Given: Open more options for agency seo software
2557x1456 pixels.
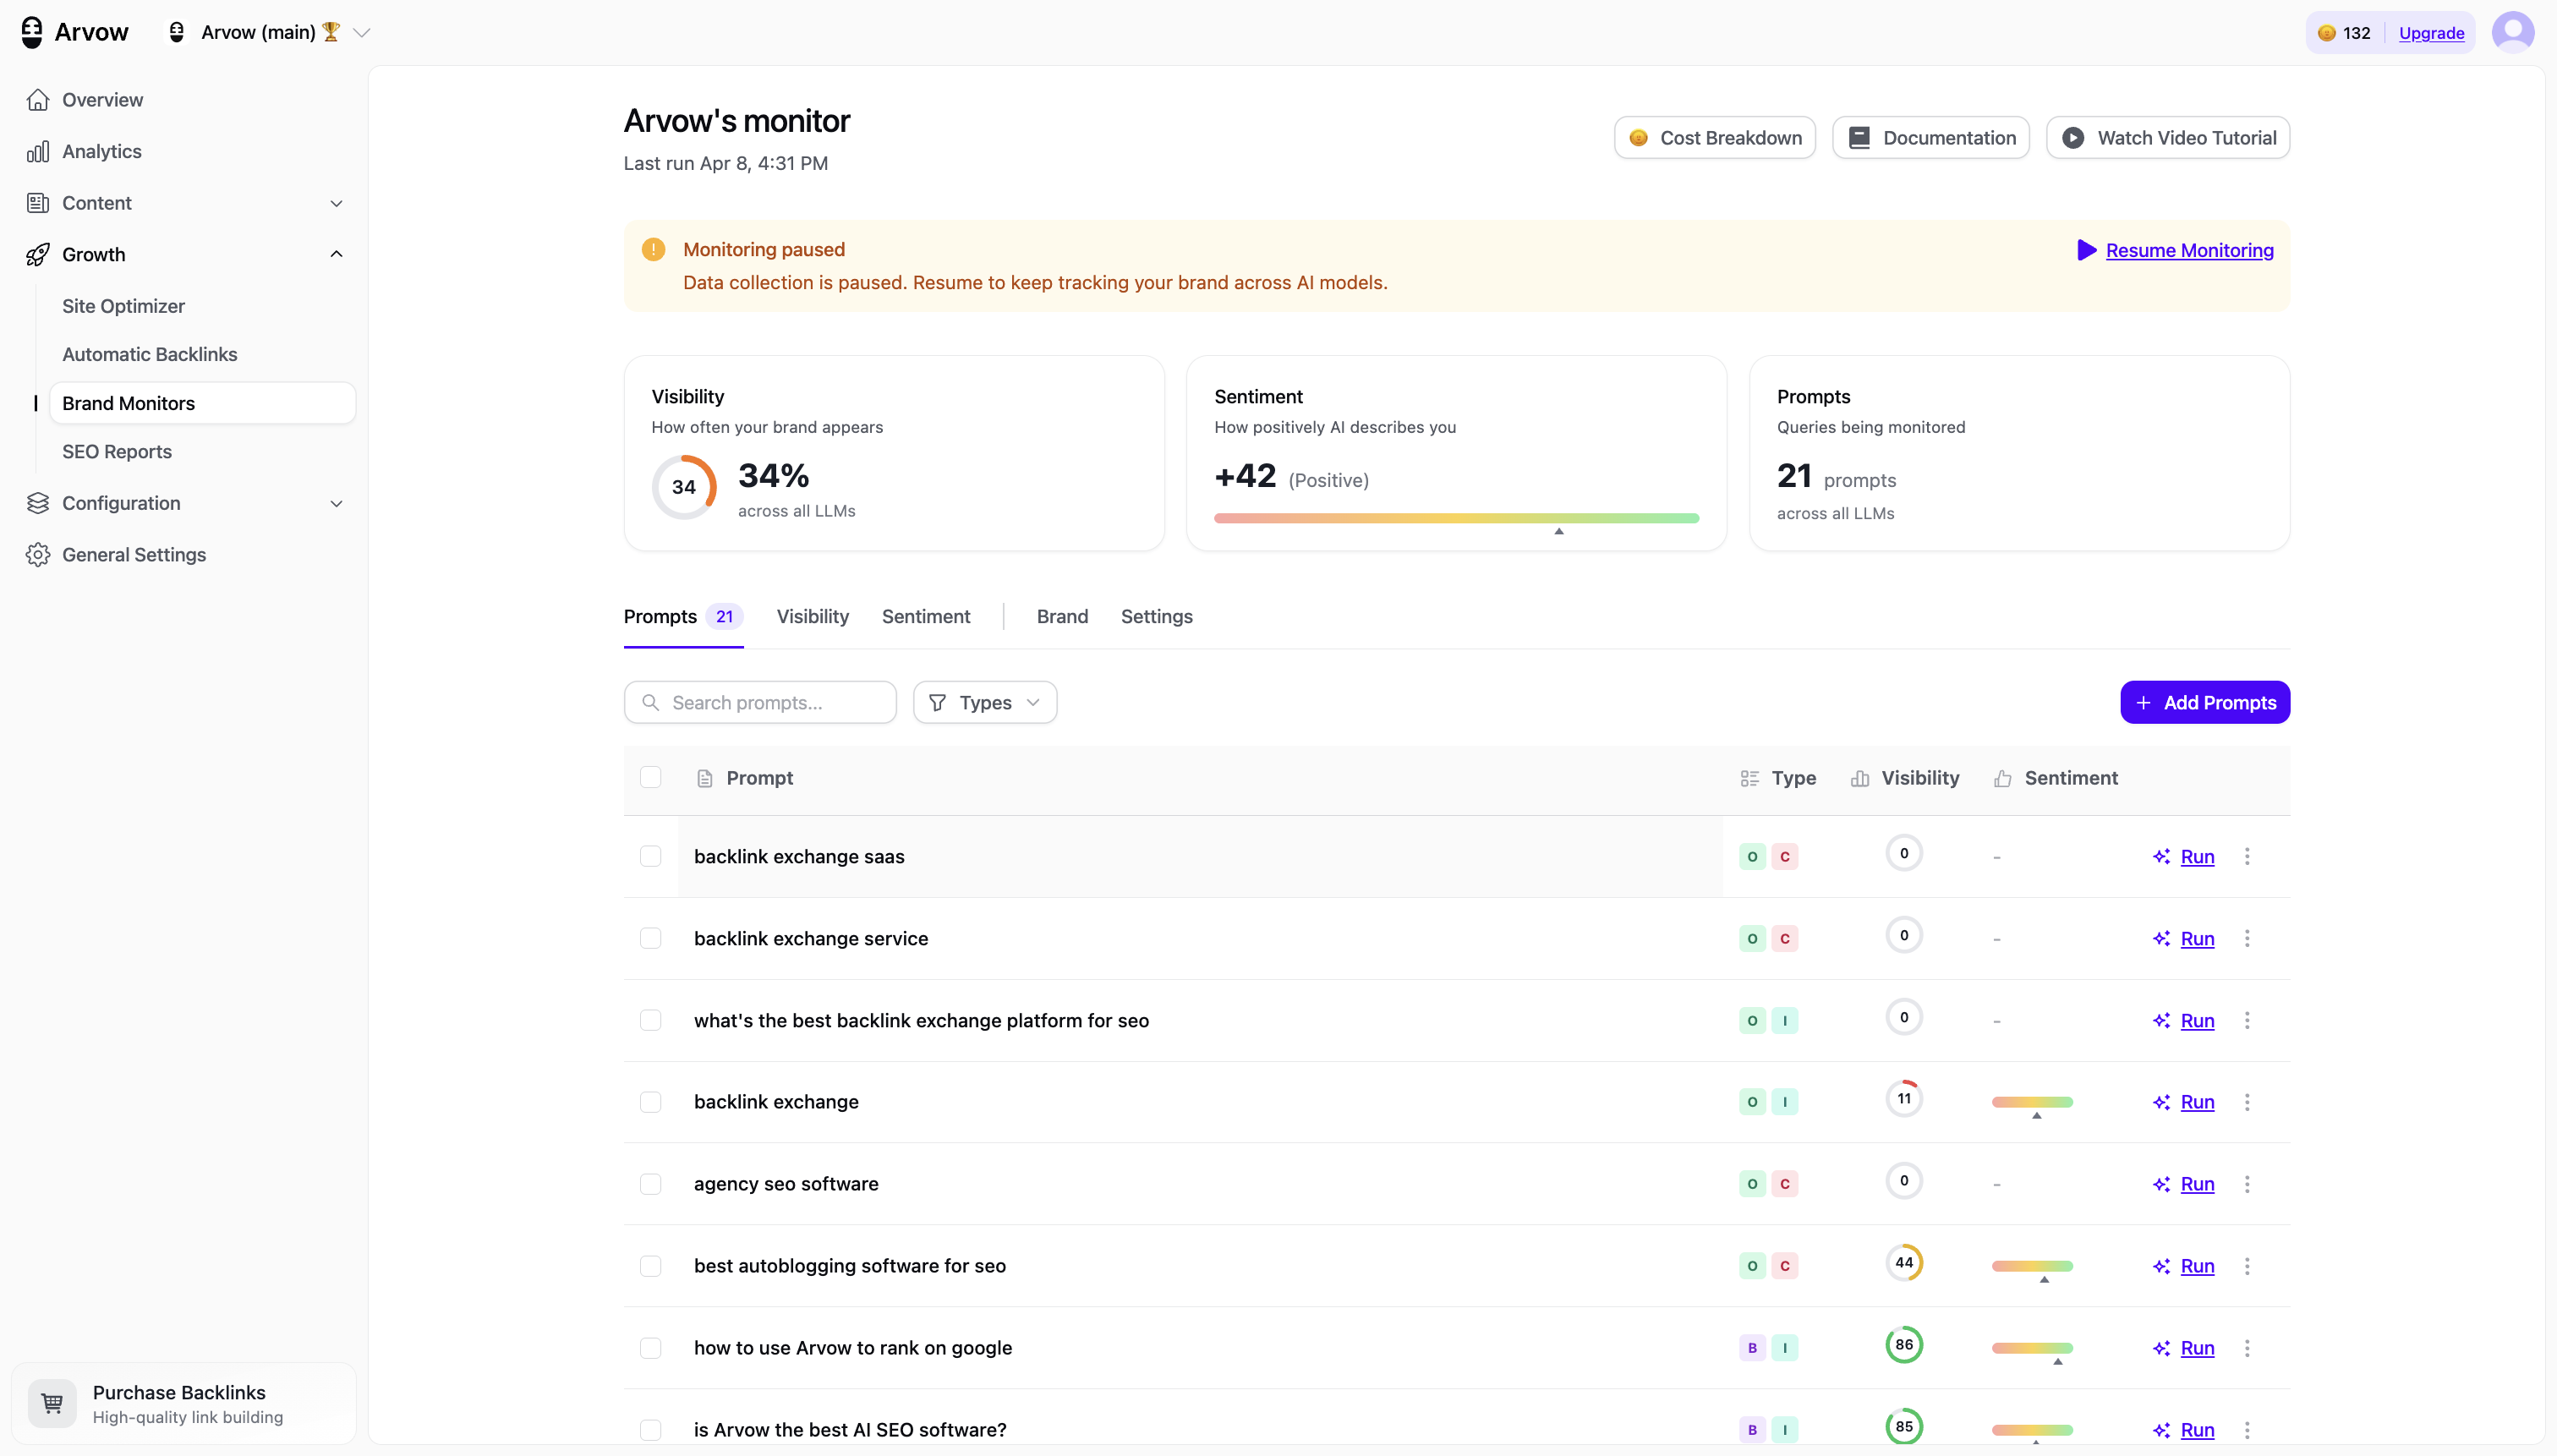Looking at the screenshot, I should tap(2247, 1184).
